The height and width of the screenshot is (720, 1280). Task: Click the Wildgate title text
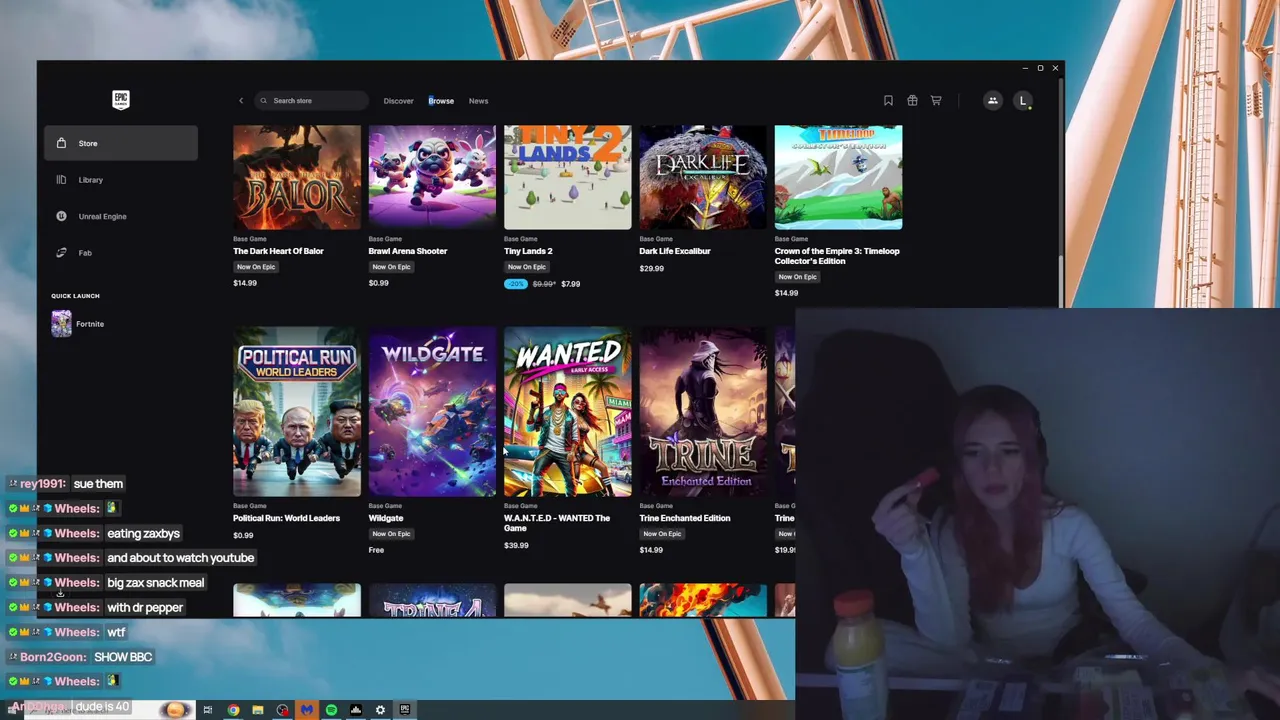[x=385, y=518]
